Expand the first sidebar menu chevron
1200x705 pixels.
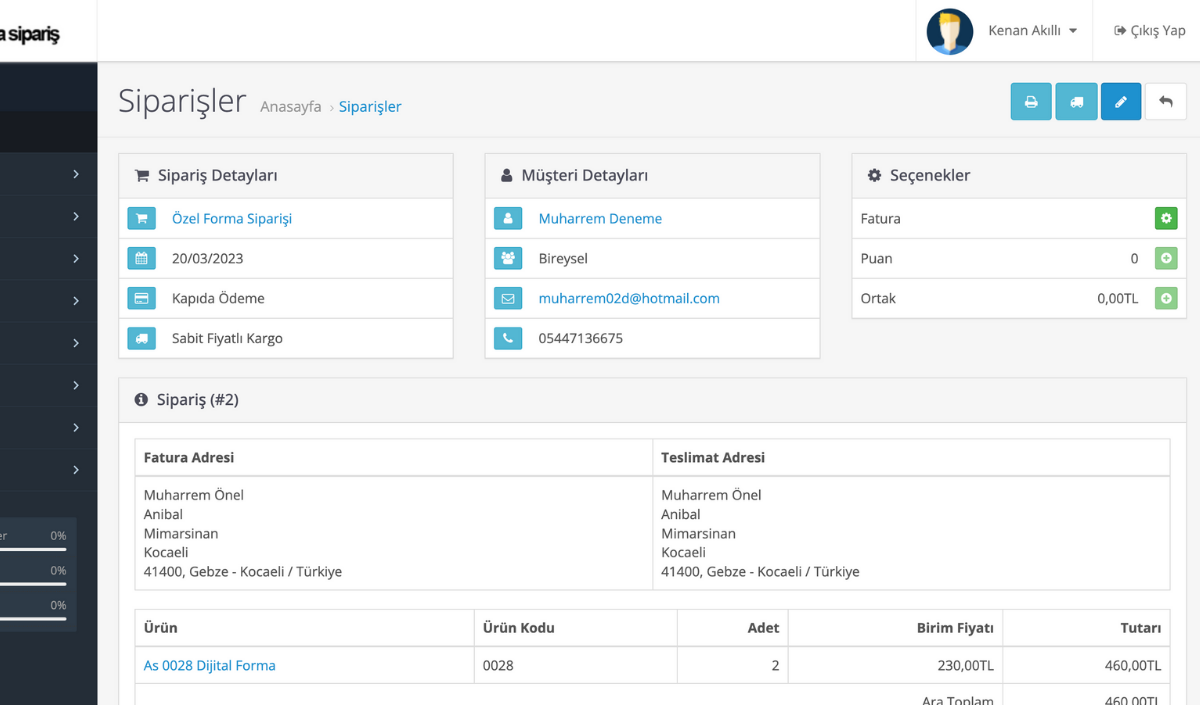(76, 174)
